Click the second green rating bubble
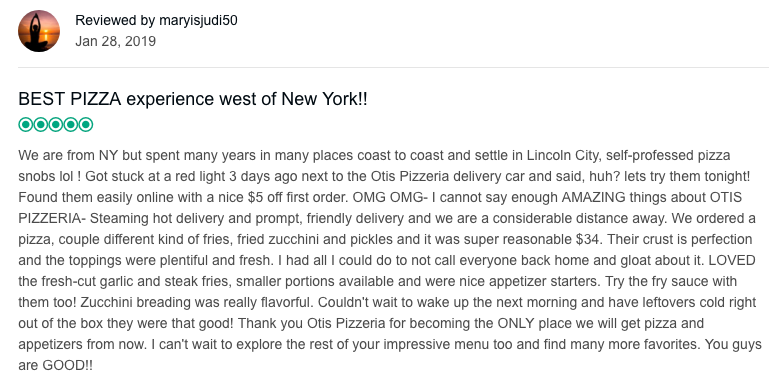The image size is (781, 388). point(40,124)
